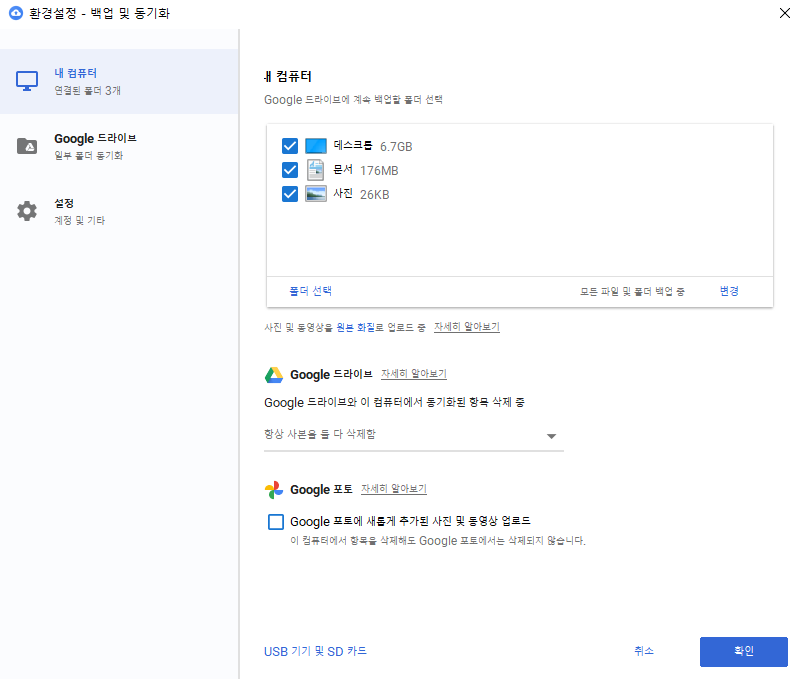
Task: Open the 설정 sidebar tab
Action: [x=119, y=211]
